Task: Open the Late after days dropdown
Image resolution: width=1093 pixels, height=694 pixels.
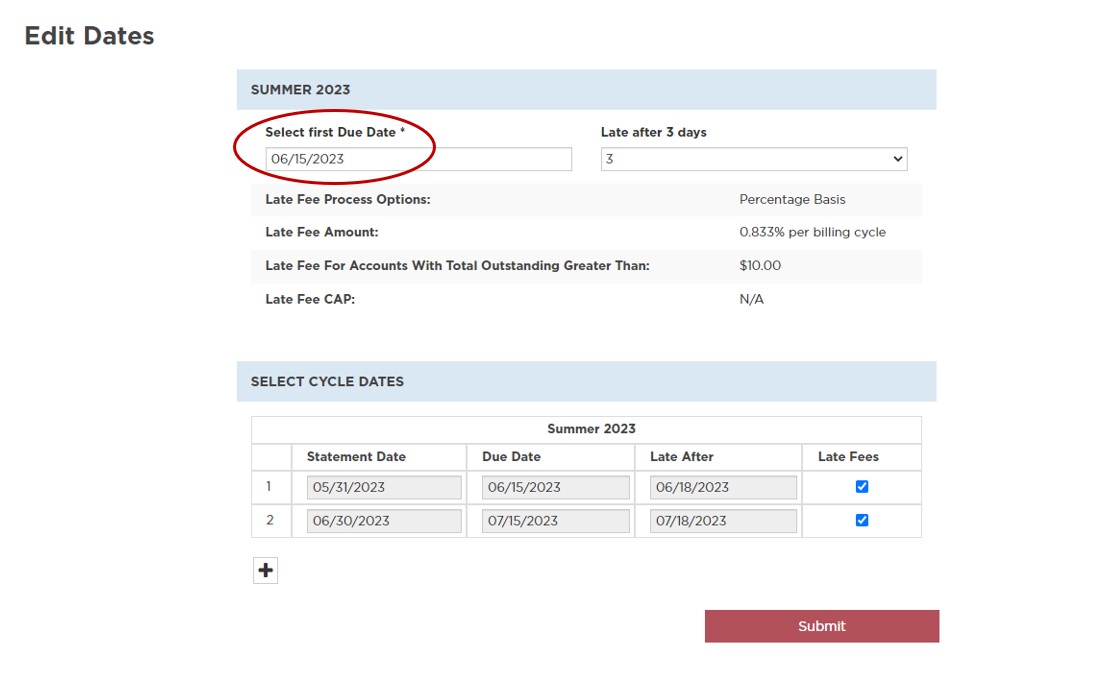Action: 753,159
